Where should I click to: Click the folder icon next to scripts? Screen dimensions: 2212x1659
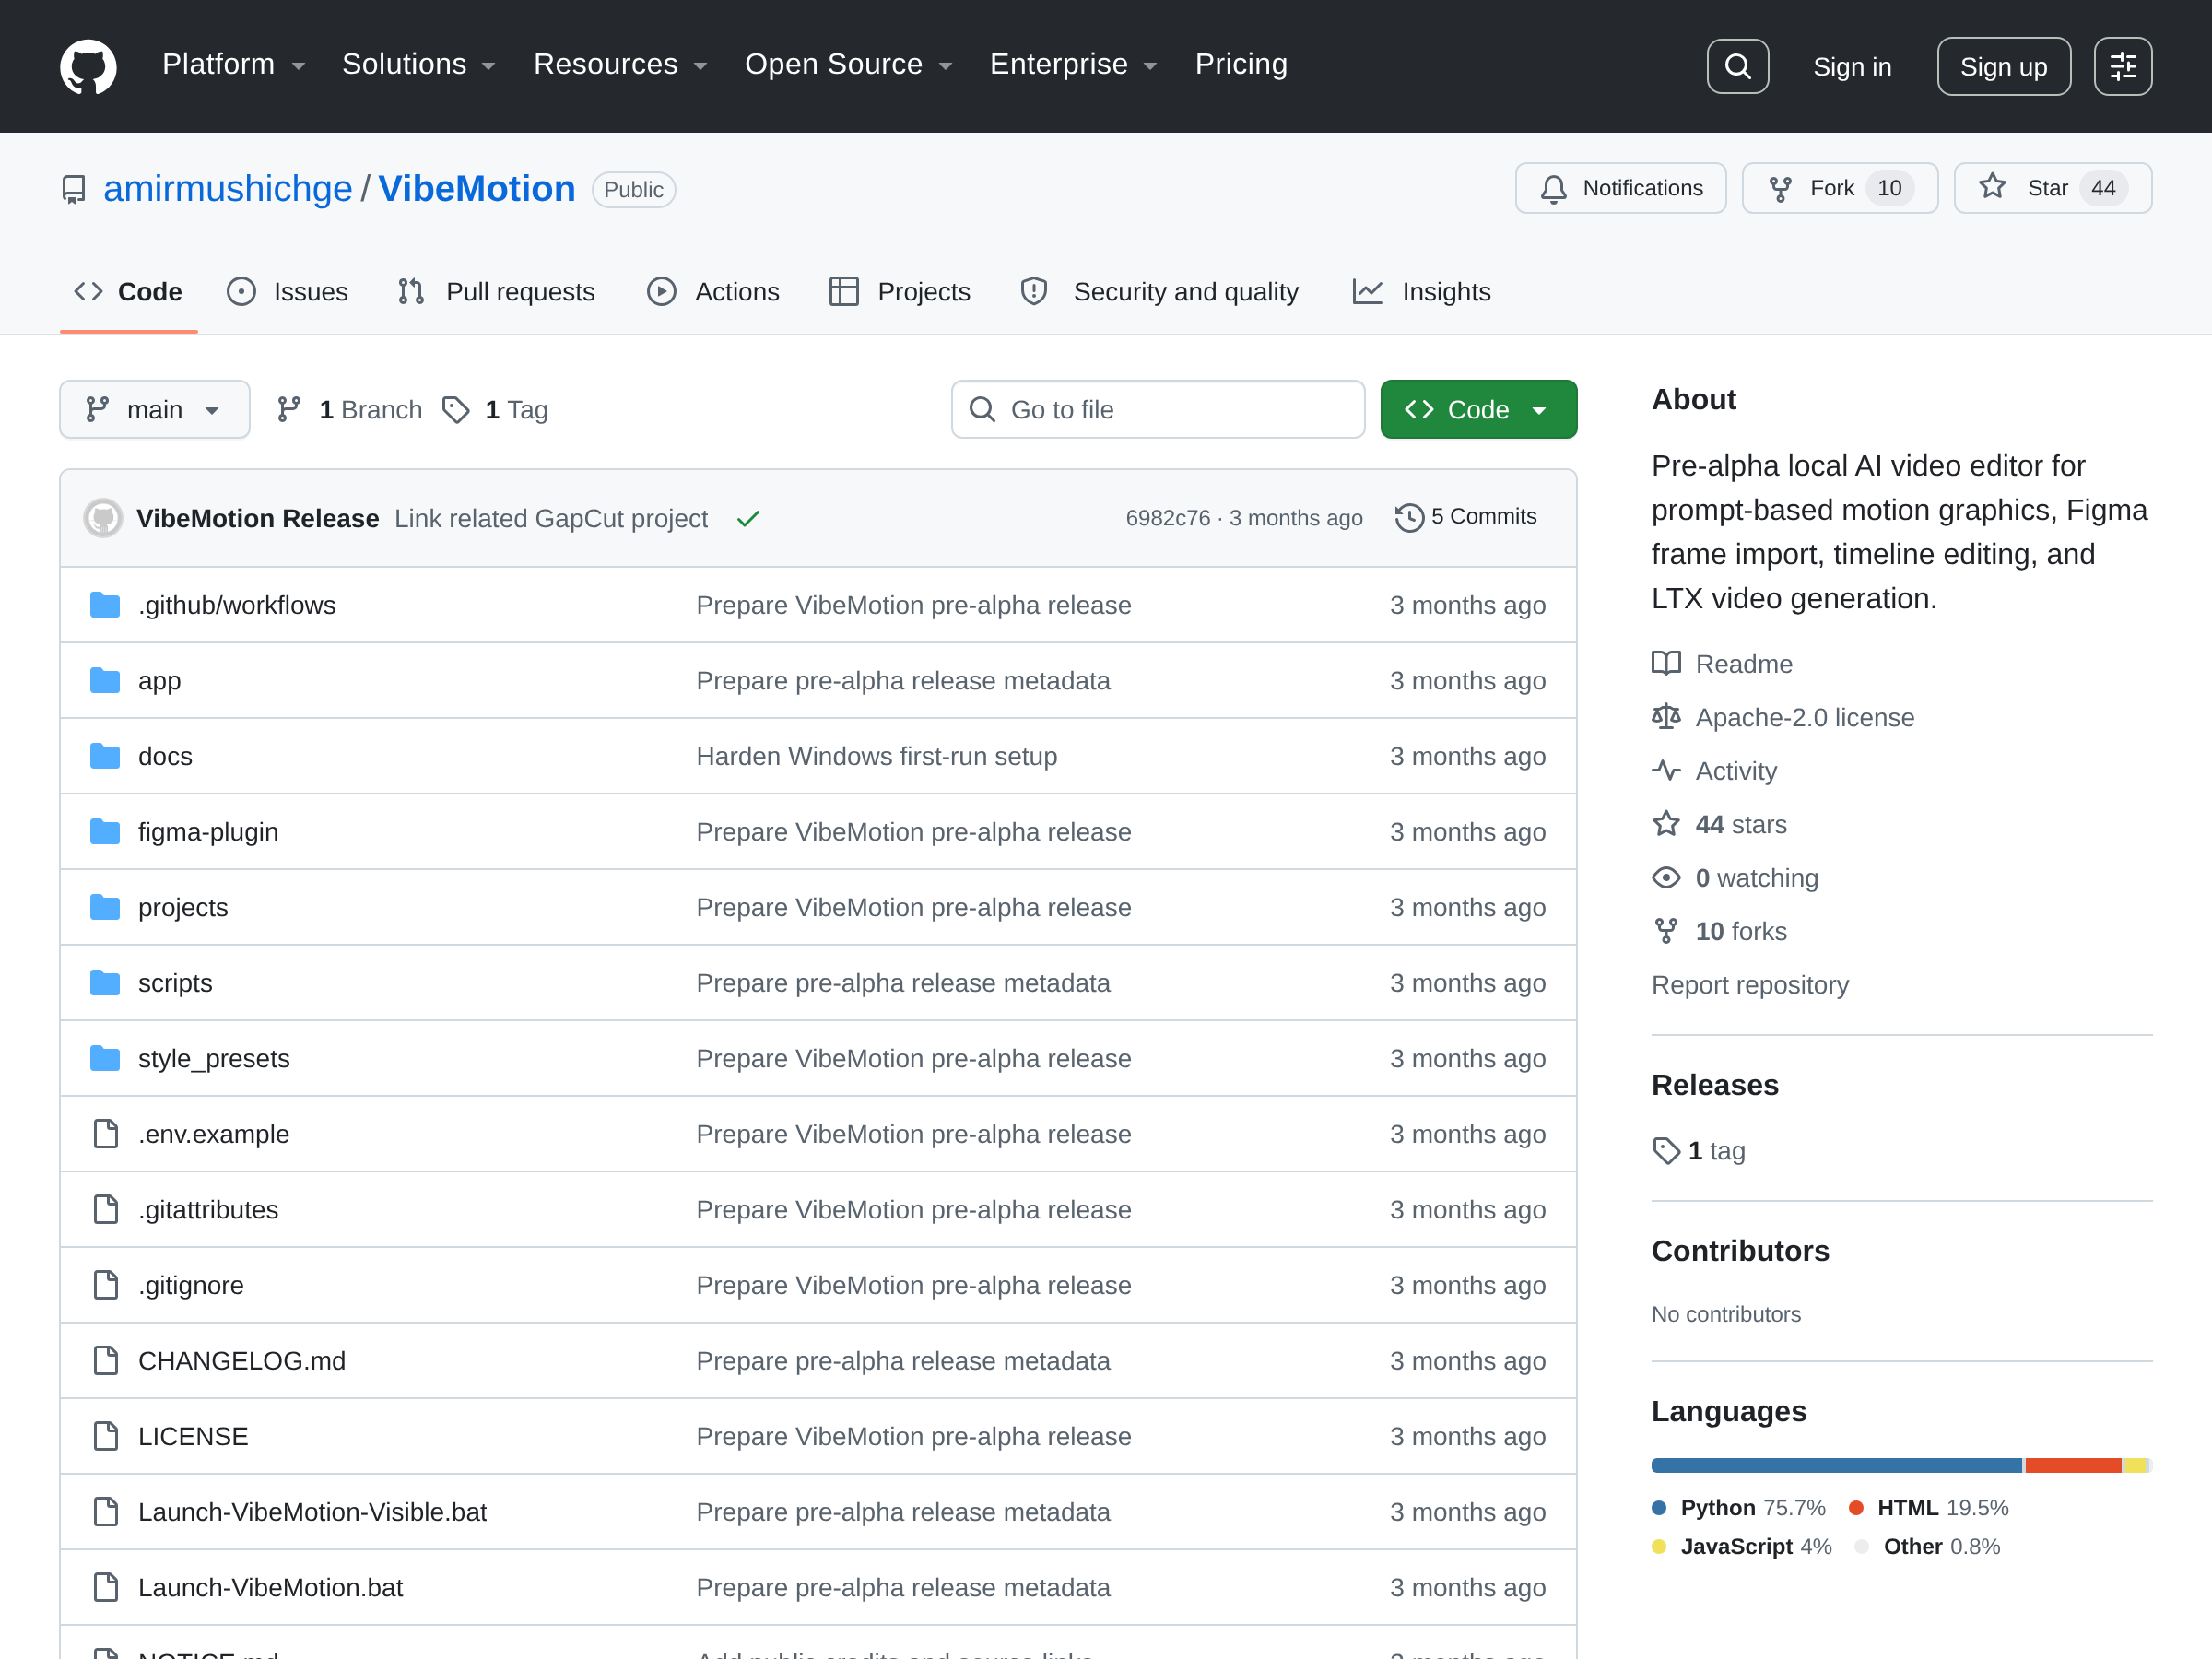click(x=105, y=982)
